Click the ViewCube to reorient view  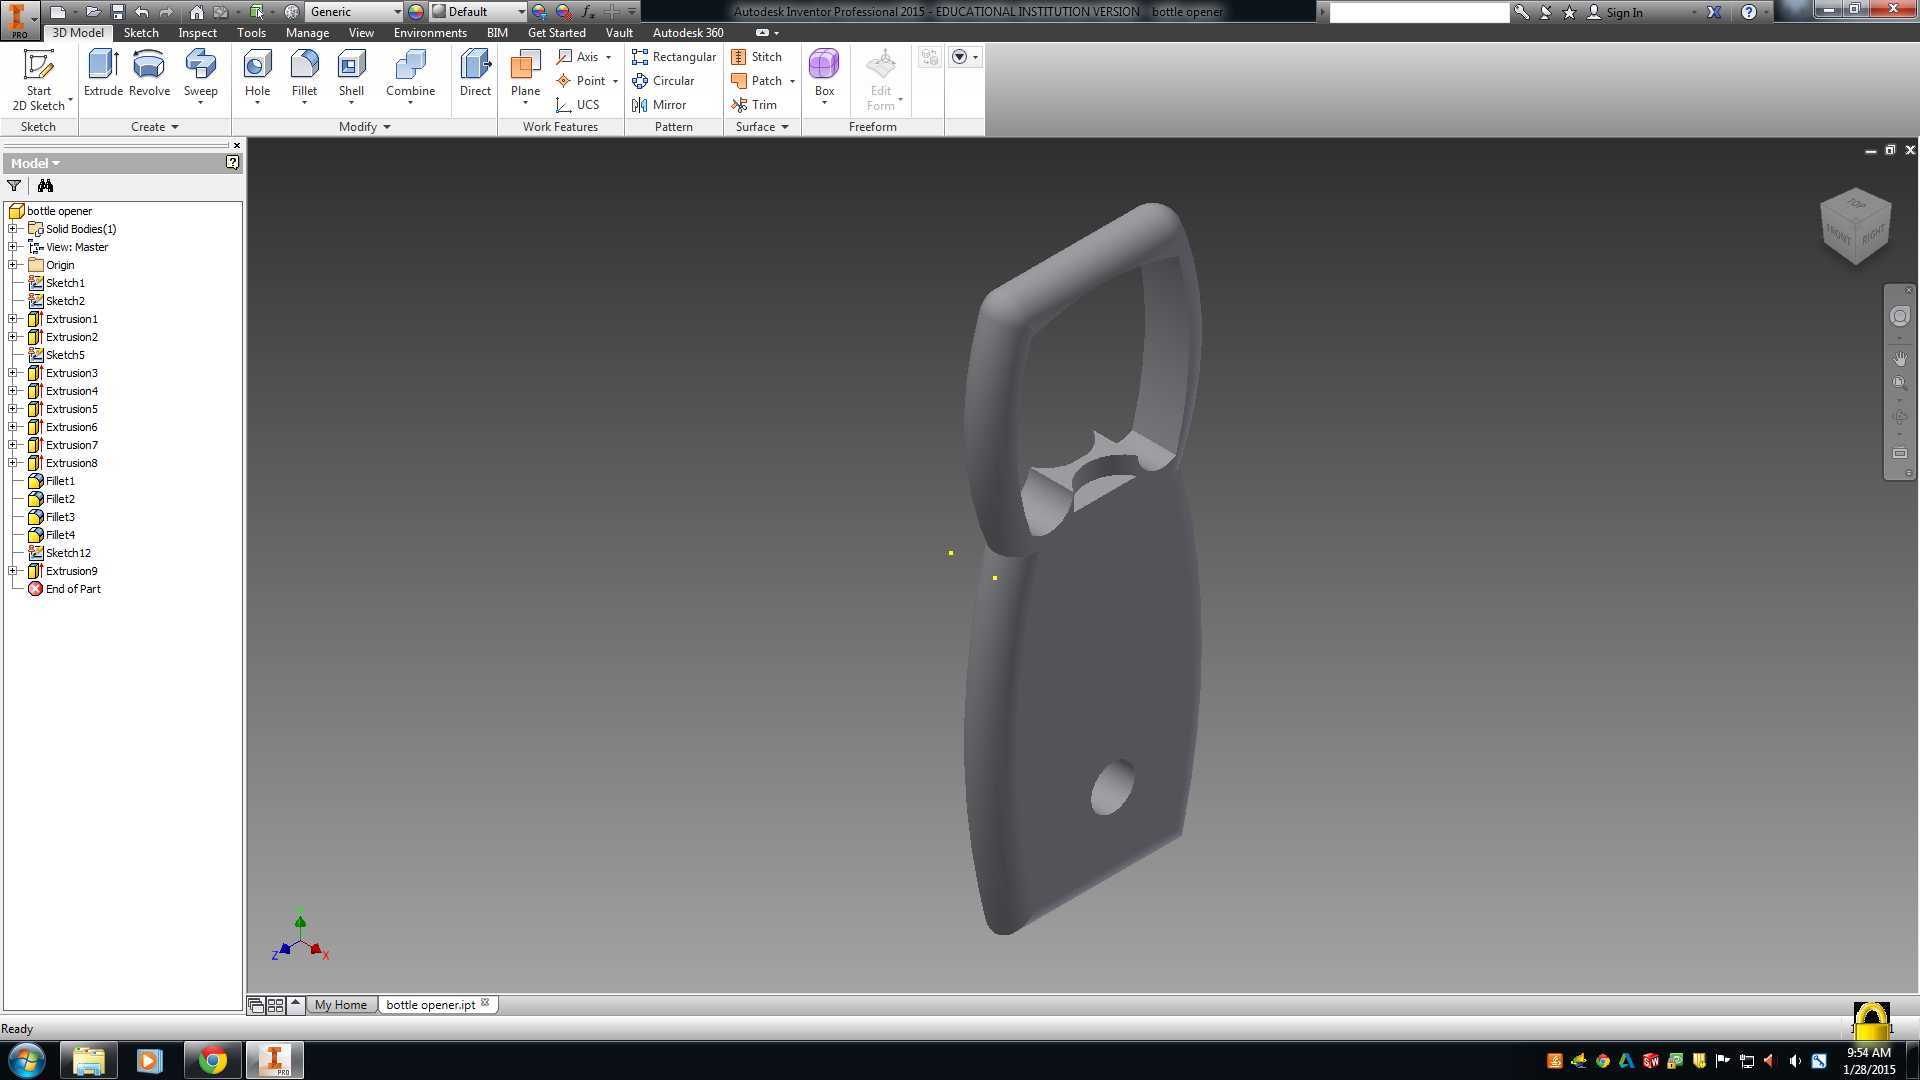[x=1856, y=226]
